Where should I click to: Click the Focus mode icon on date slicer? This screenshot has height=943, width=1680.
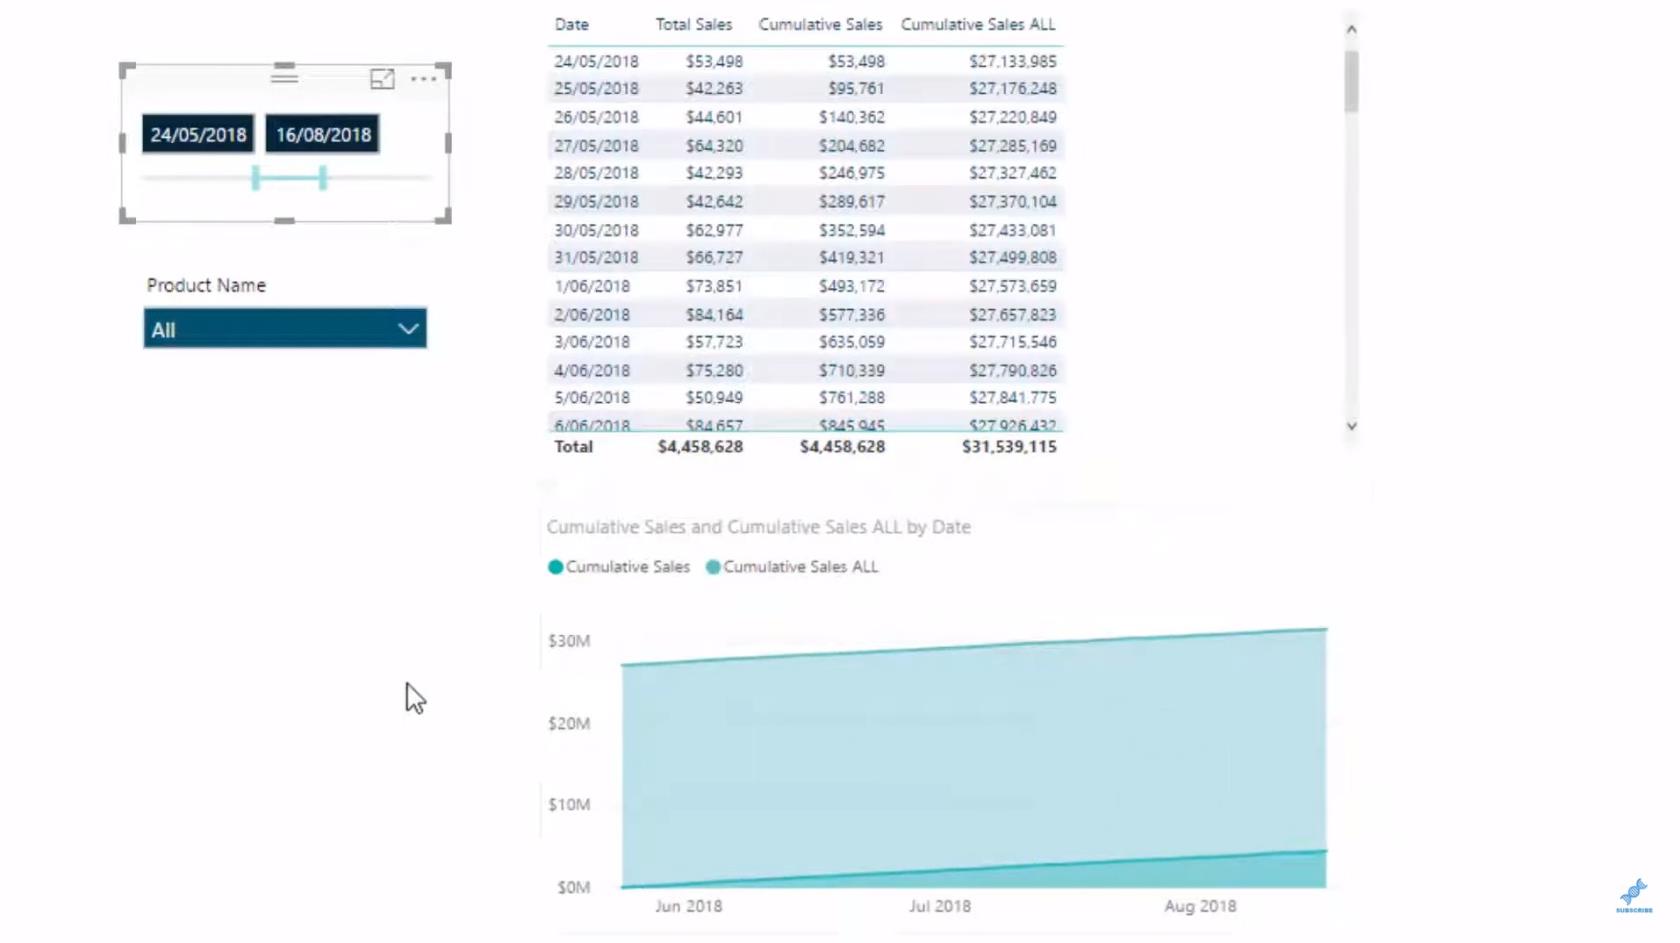(x=382, y=79)
